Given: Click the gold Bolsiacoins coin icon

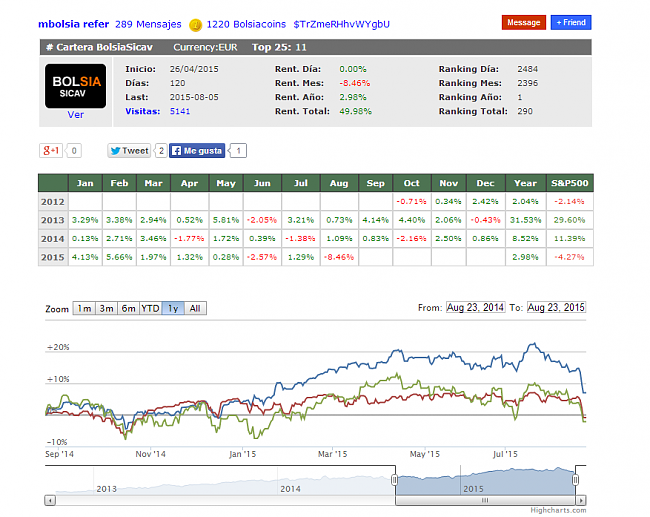Looking at the screenshot, I should [x=196, y=25].
